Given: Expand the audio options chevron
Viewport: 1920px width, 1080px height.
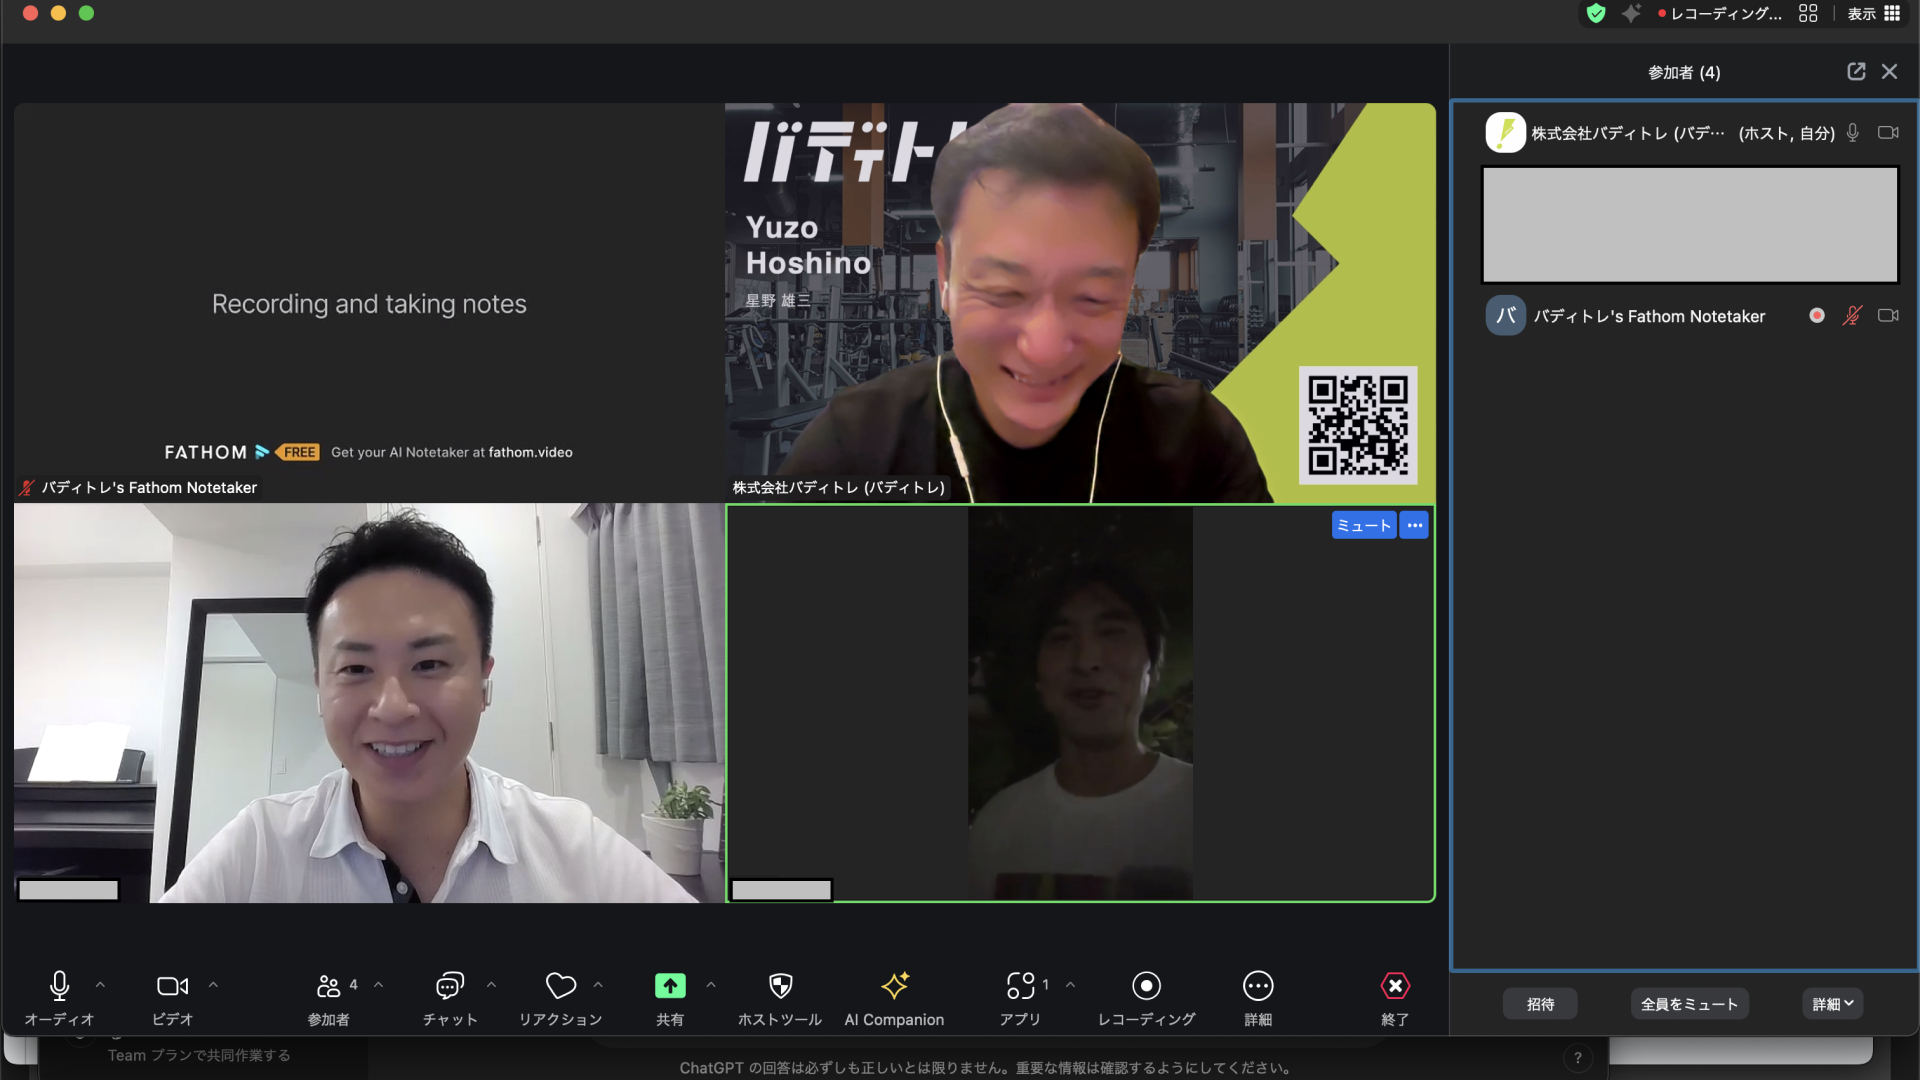Looking at the screenshot, I should point(100,985).
